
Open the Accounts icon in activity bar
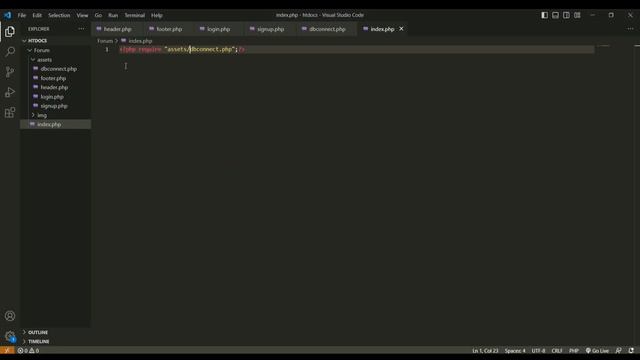click(x=10, y=316)
